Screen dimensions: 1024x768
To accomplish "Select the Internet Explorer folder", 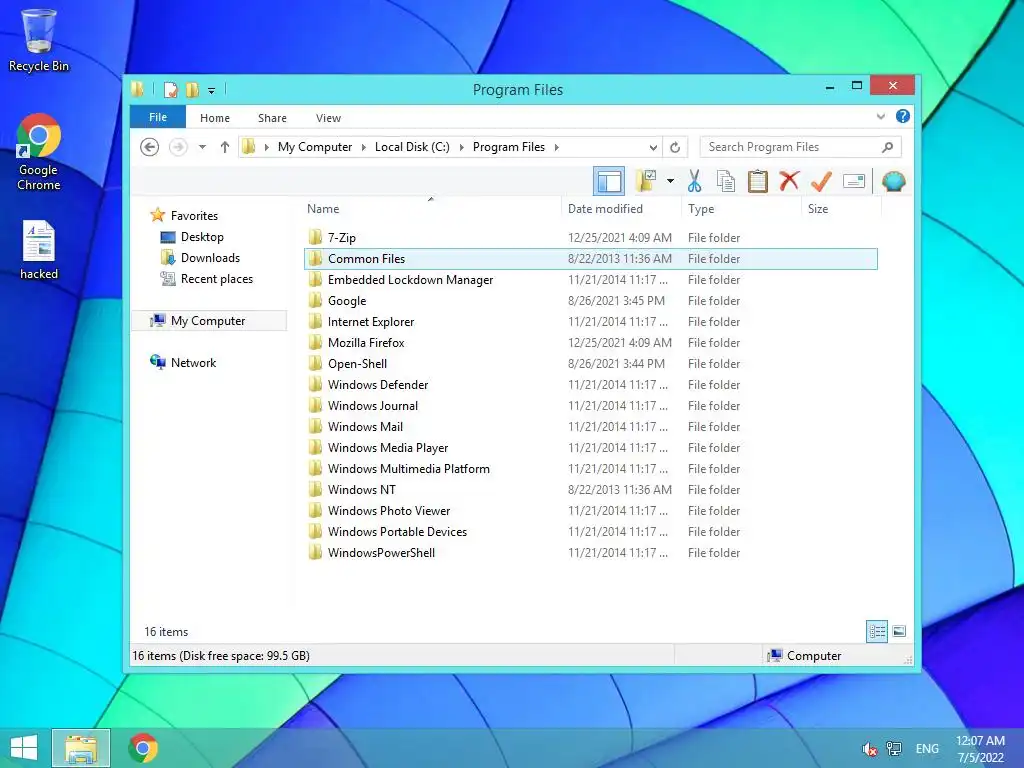I will [370, 321].
